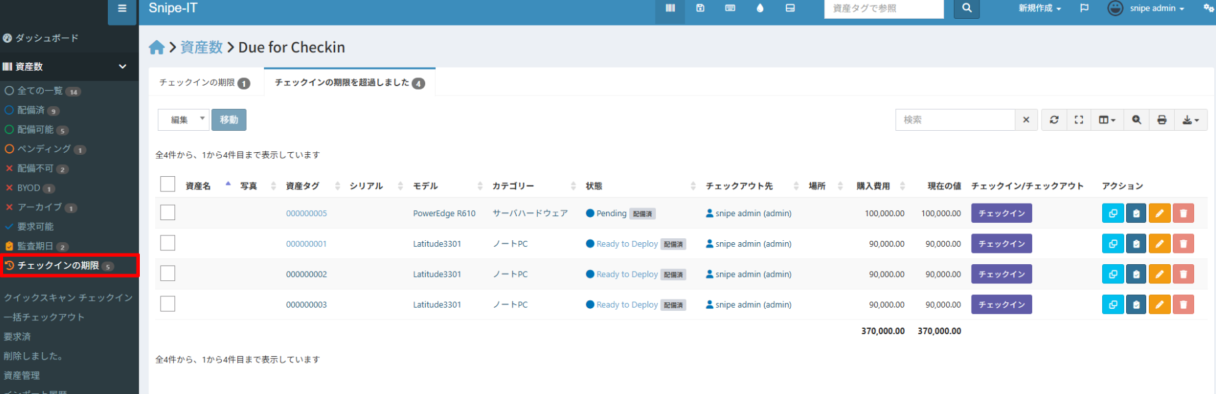The height and width of the screenshot is (394, 1216).
Task: Open Licenses via navbar floppy-disk icon
Action: [700, 8]
